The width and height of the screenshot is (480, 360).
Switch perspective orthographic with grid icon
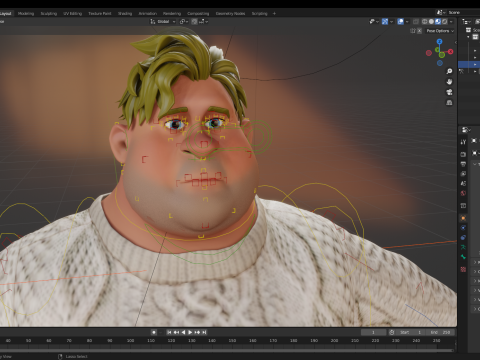point(449,103)
